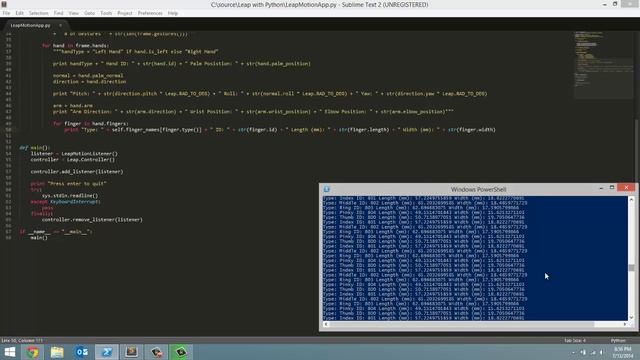This screenshot has height=360, width=640.
Task: Open the Goto menu
Action: 89,13
